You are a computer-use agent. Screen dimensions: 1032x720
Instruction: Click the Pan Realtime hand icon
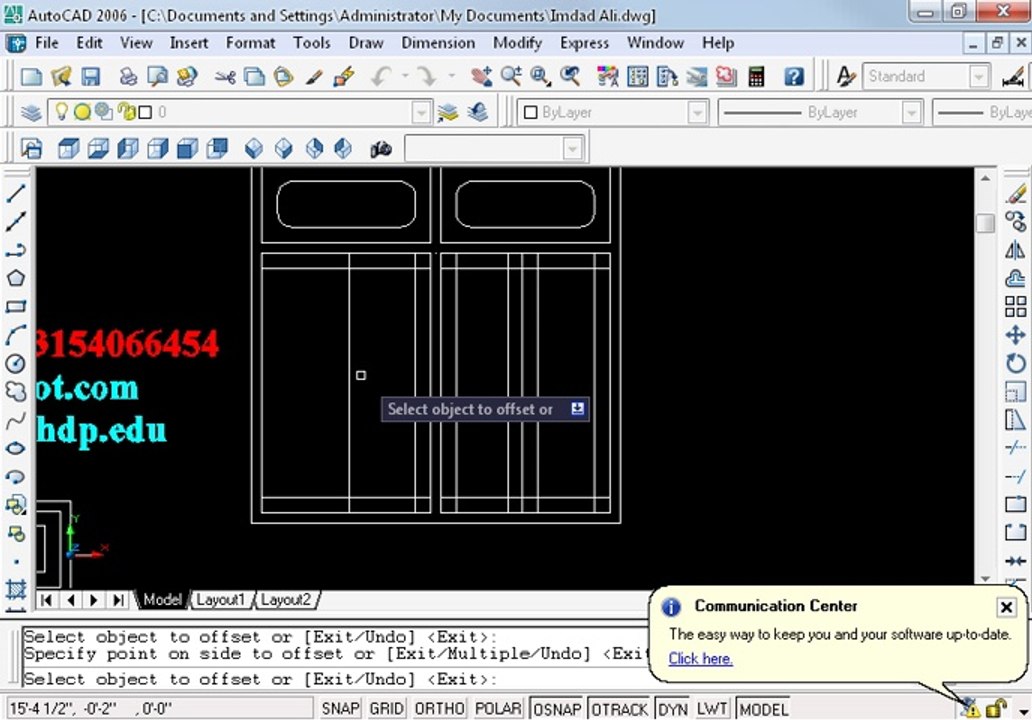tap(481, 76)
